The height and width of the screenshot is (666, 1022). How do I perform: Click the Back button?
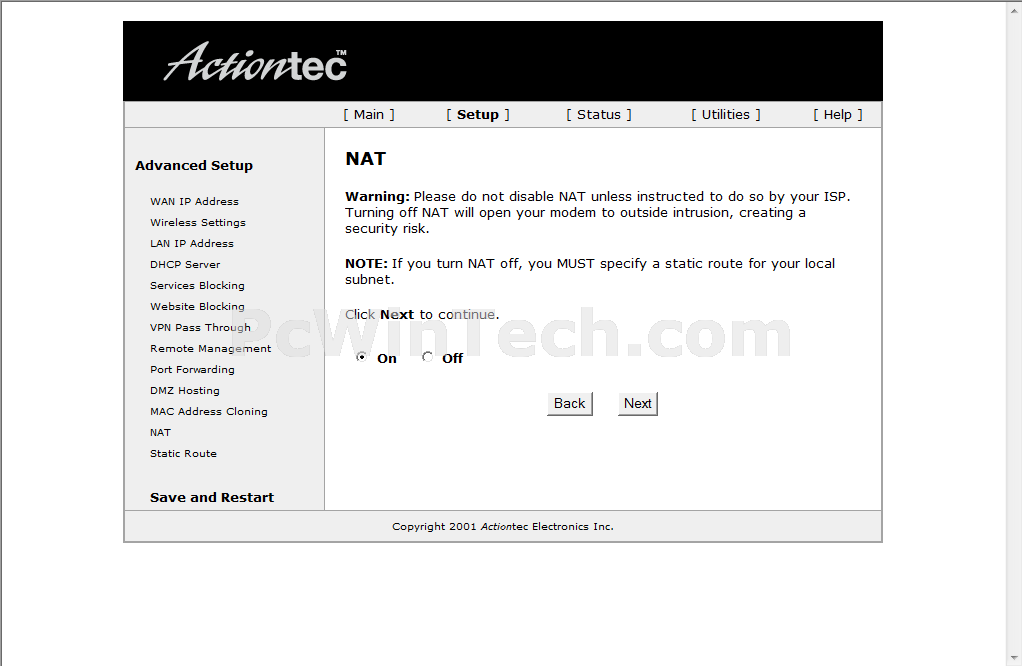click(570, 403)
